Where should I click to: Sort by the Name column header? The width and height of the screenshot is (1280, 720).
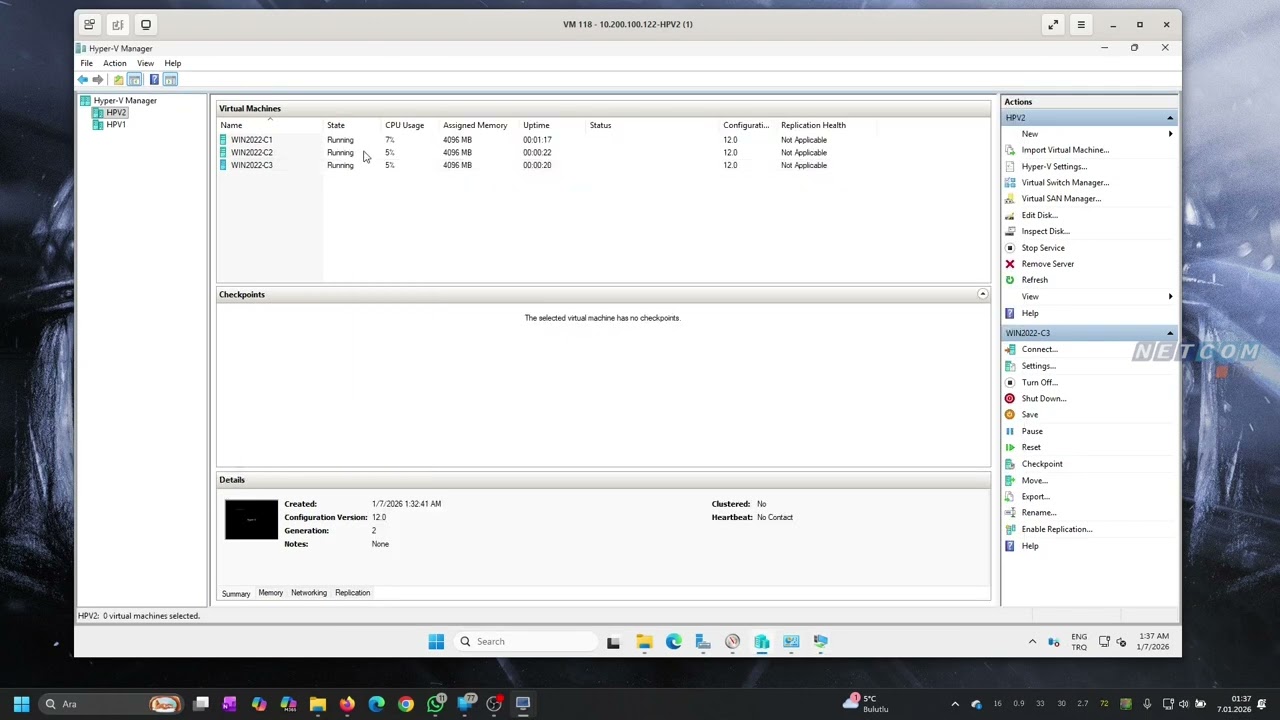coord(270,125)
